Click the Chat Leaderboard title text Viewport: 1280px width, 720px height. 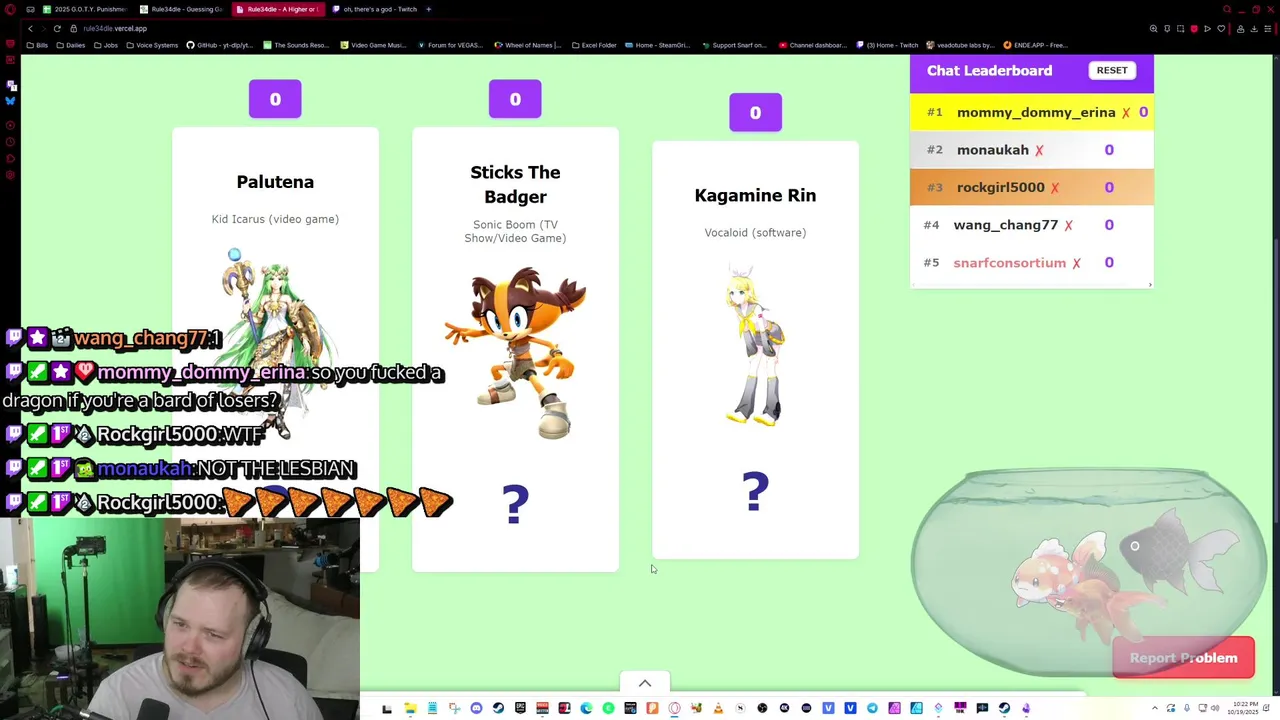click(x=989, y=70)
